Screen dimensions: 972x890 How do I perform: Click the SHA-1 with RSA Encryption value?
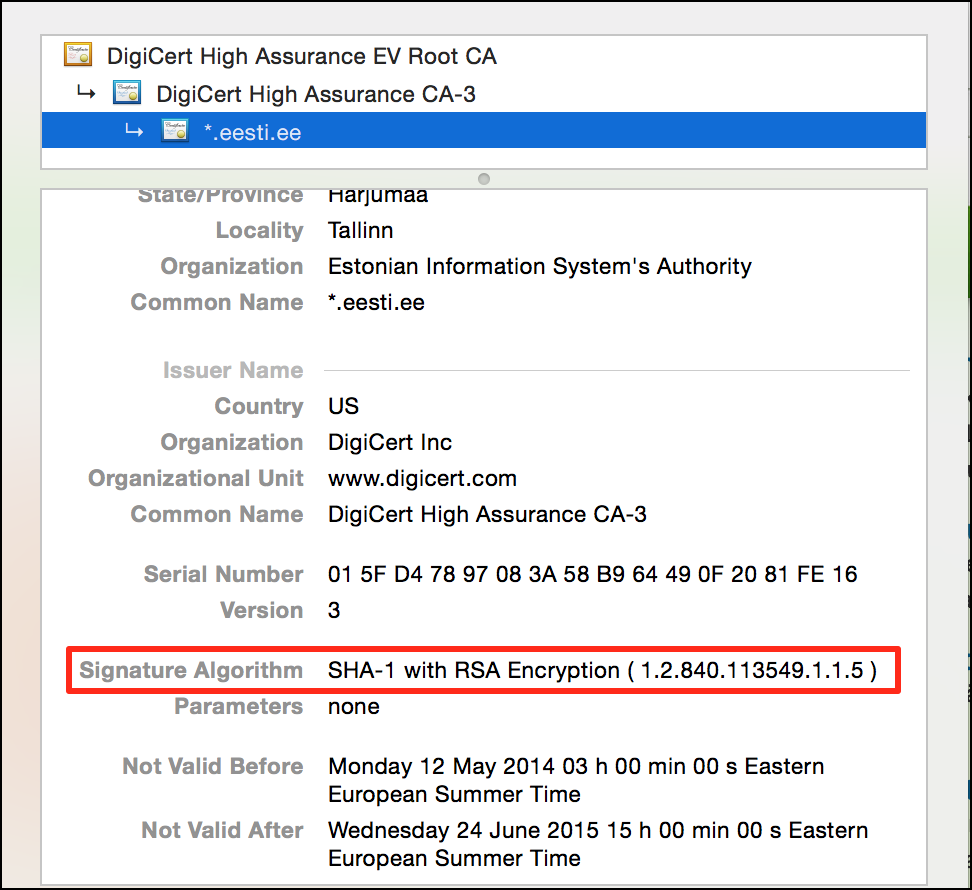pos(602,670)
